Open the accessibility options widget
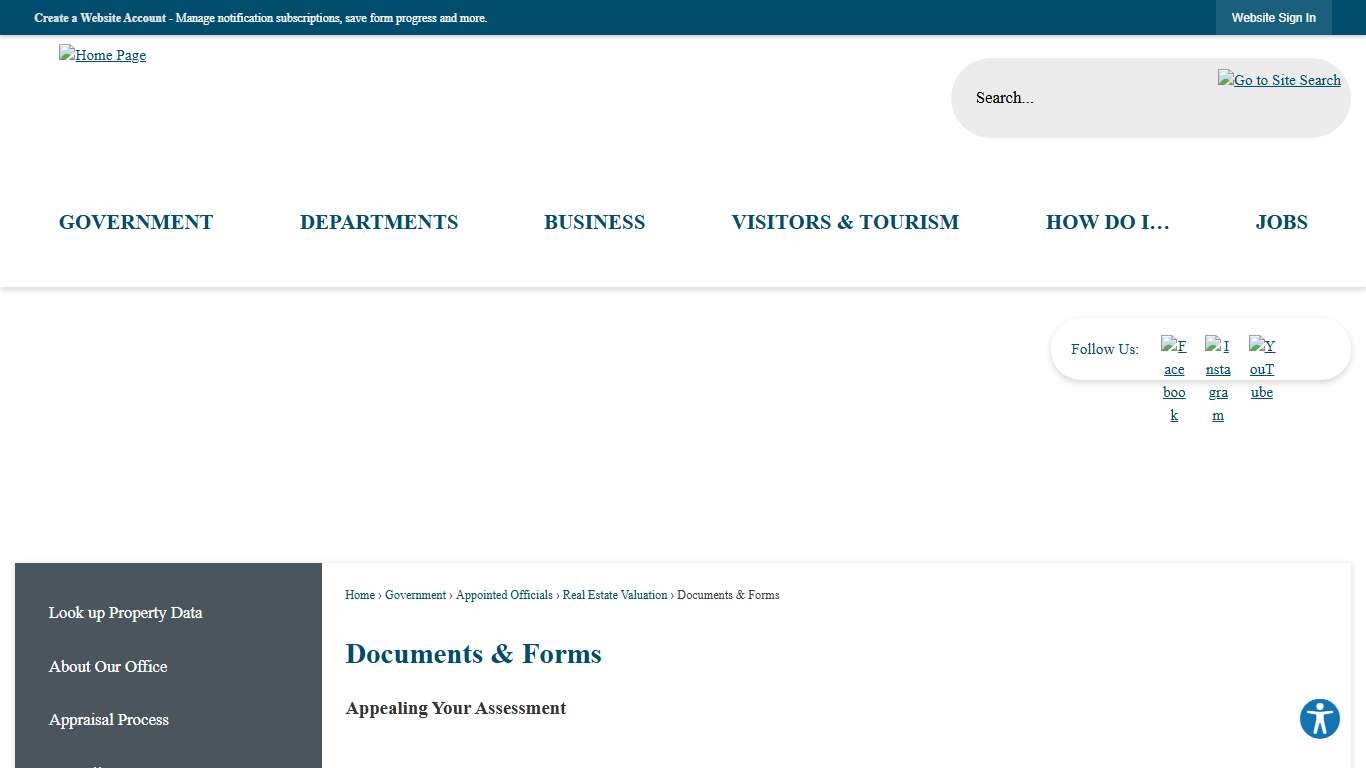This screenshot has height=768, width=1366. [1319, 718]
